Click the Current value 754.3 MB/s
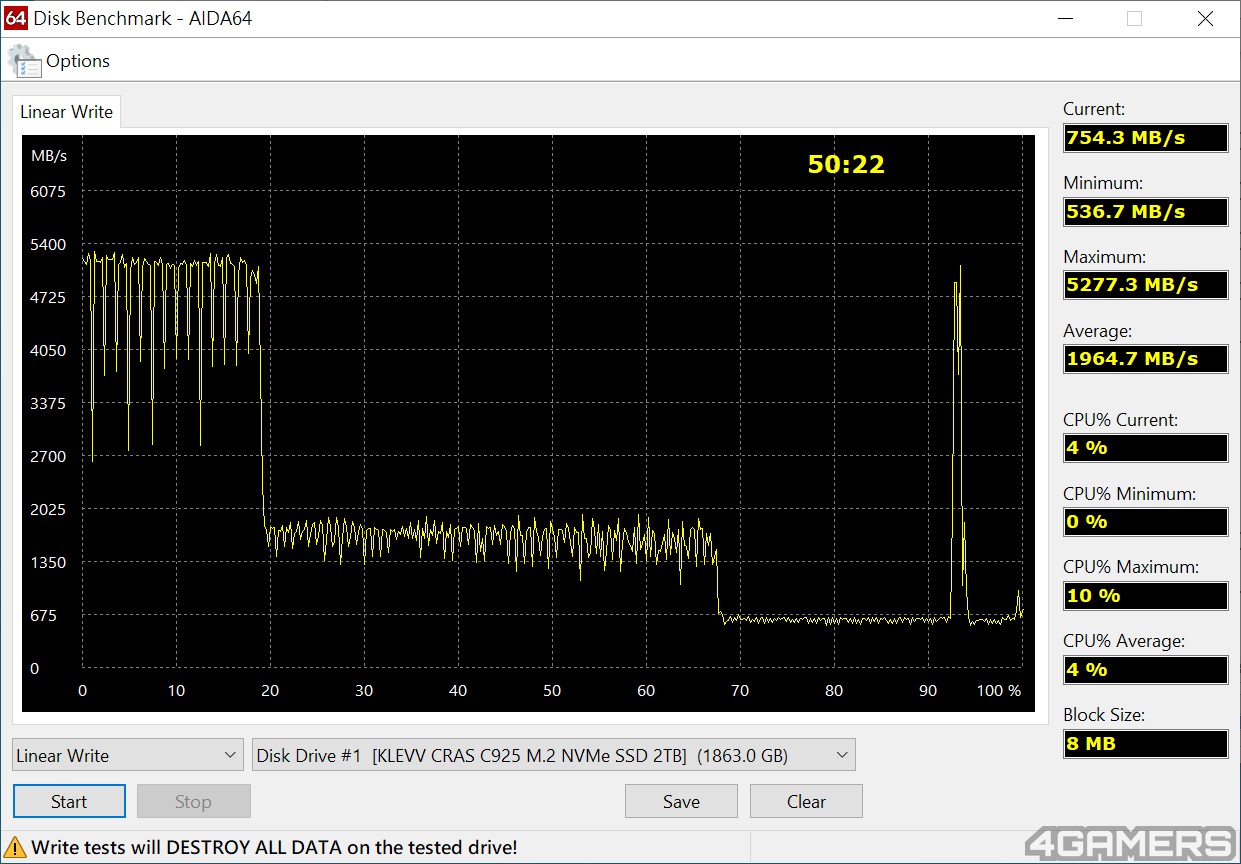Image resolution: width=1241 pixels, height=864 pixels. 1145,138
